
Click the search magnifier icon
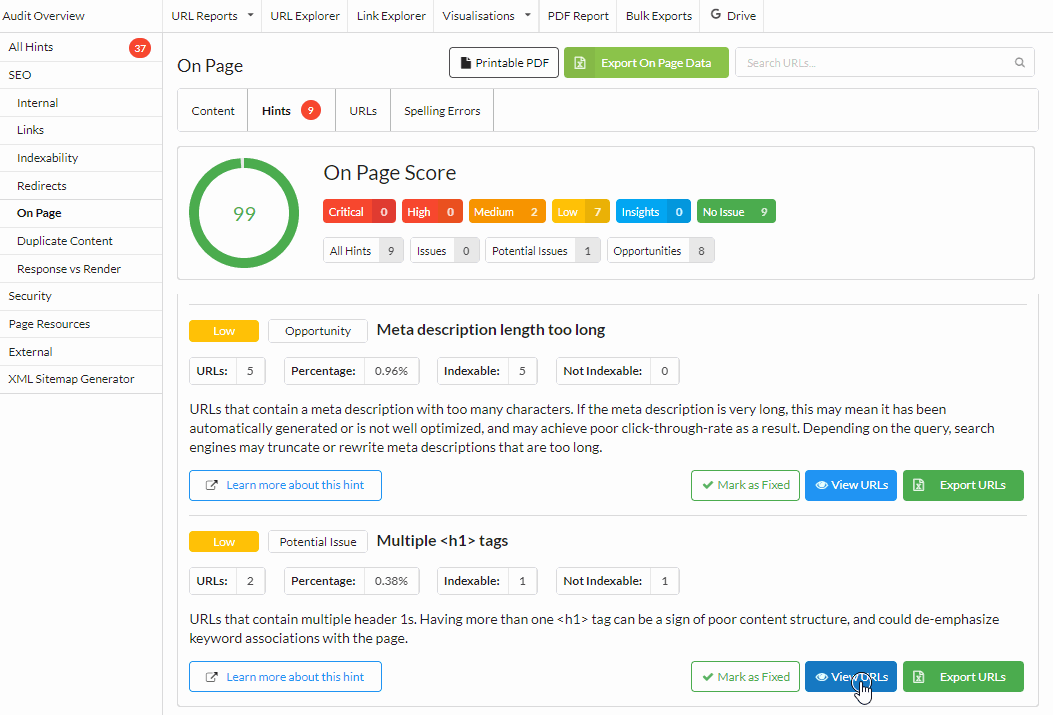tap(1019, 62)
